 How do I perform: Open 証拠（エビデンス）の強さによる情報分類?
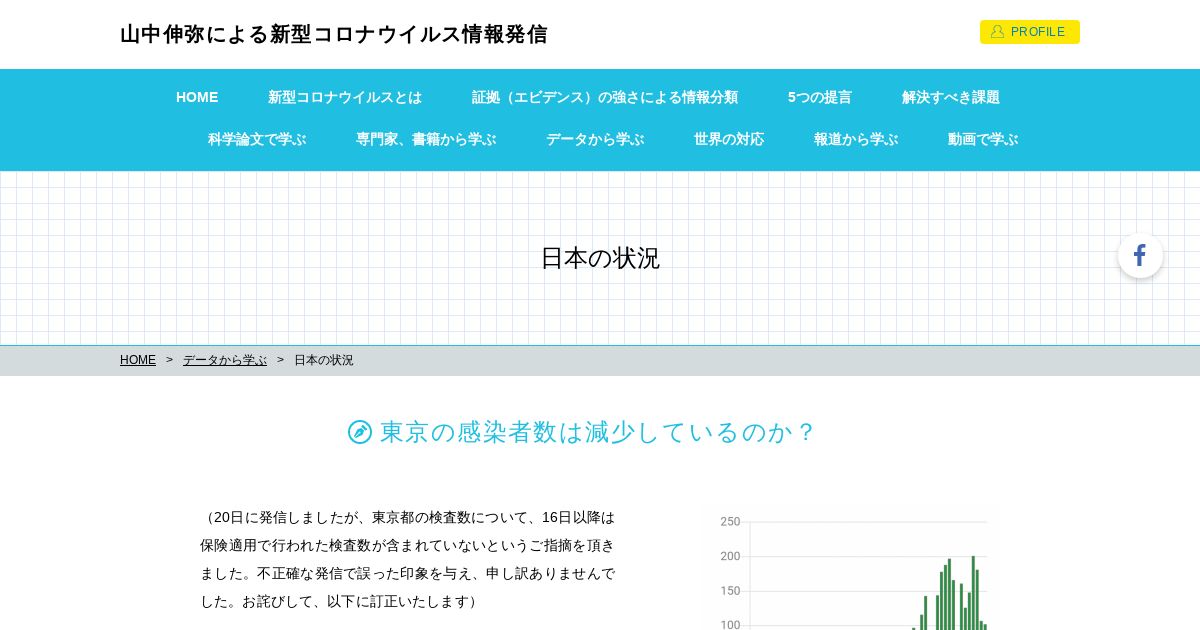click(605, 97)
